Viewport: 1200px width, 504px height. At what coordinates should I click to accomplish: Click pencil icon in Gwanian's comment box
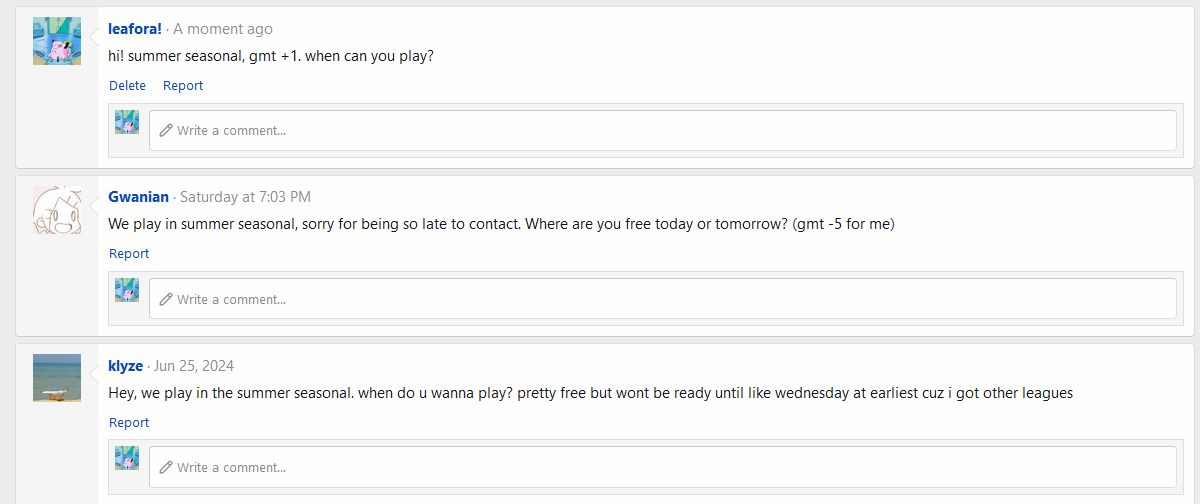(x=166, y=299)
